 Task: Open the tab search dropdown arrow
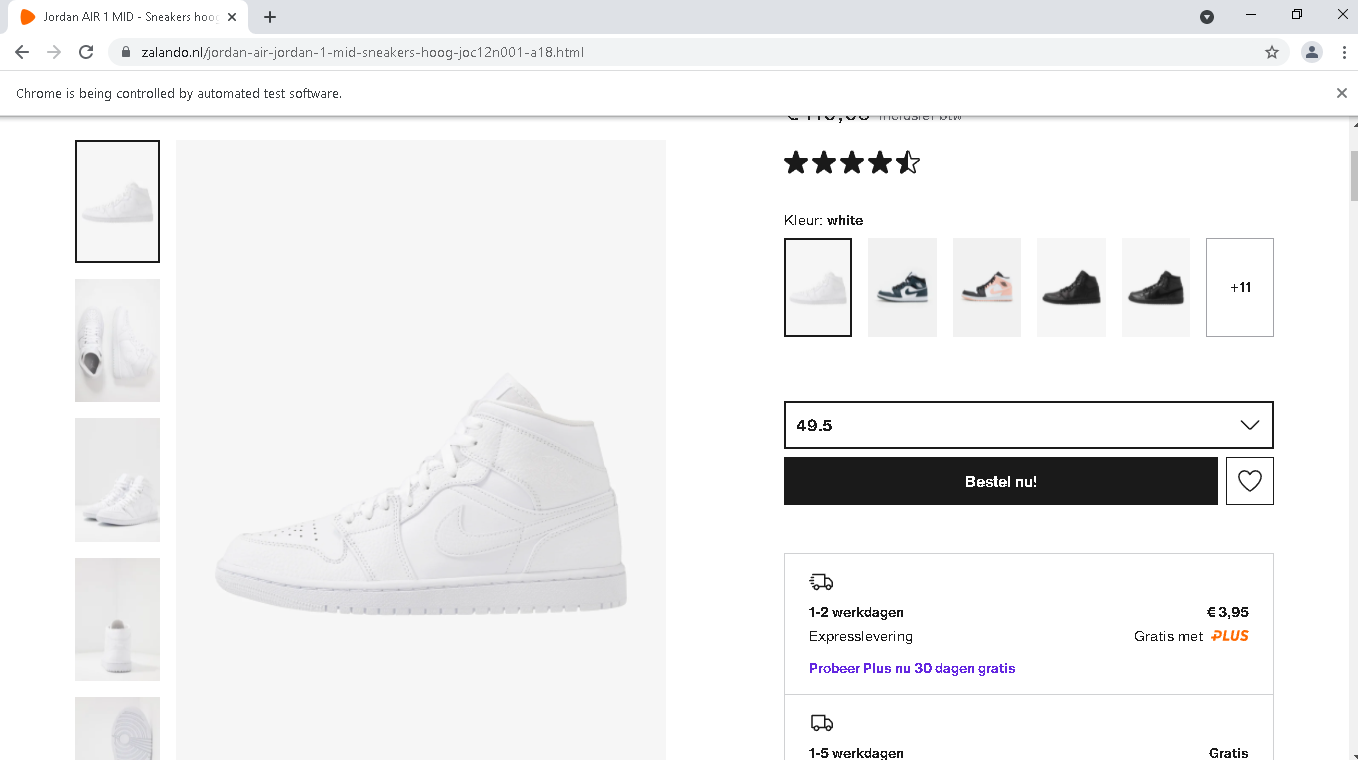(x=1207, y=17)
